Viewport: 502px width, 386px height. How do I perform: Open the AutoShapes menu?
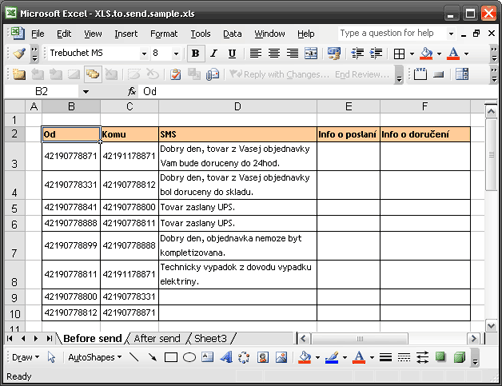click(95, 357)
